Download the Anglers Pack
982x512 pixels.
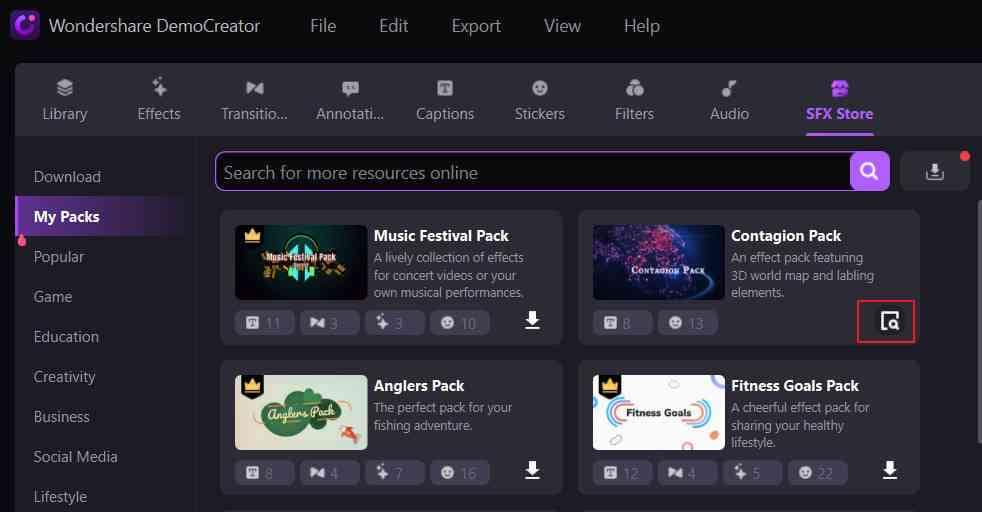pos(532,470)
